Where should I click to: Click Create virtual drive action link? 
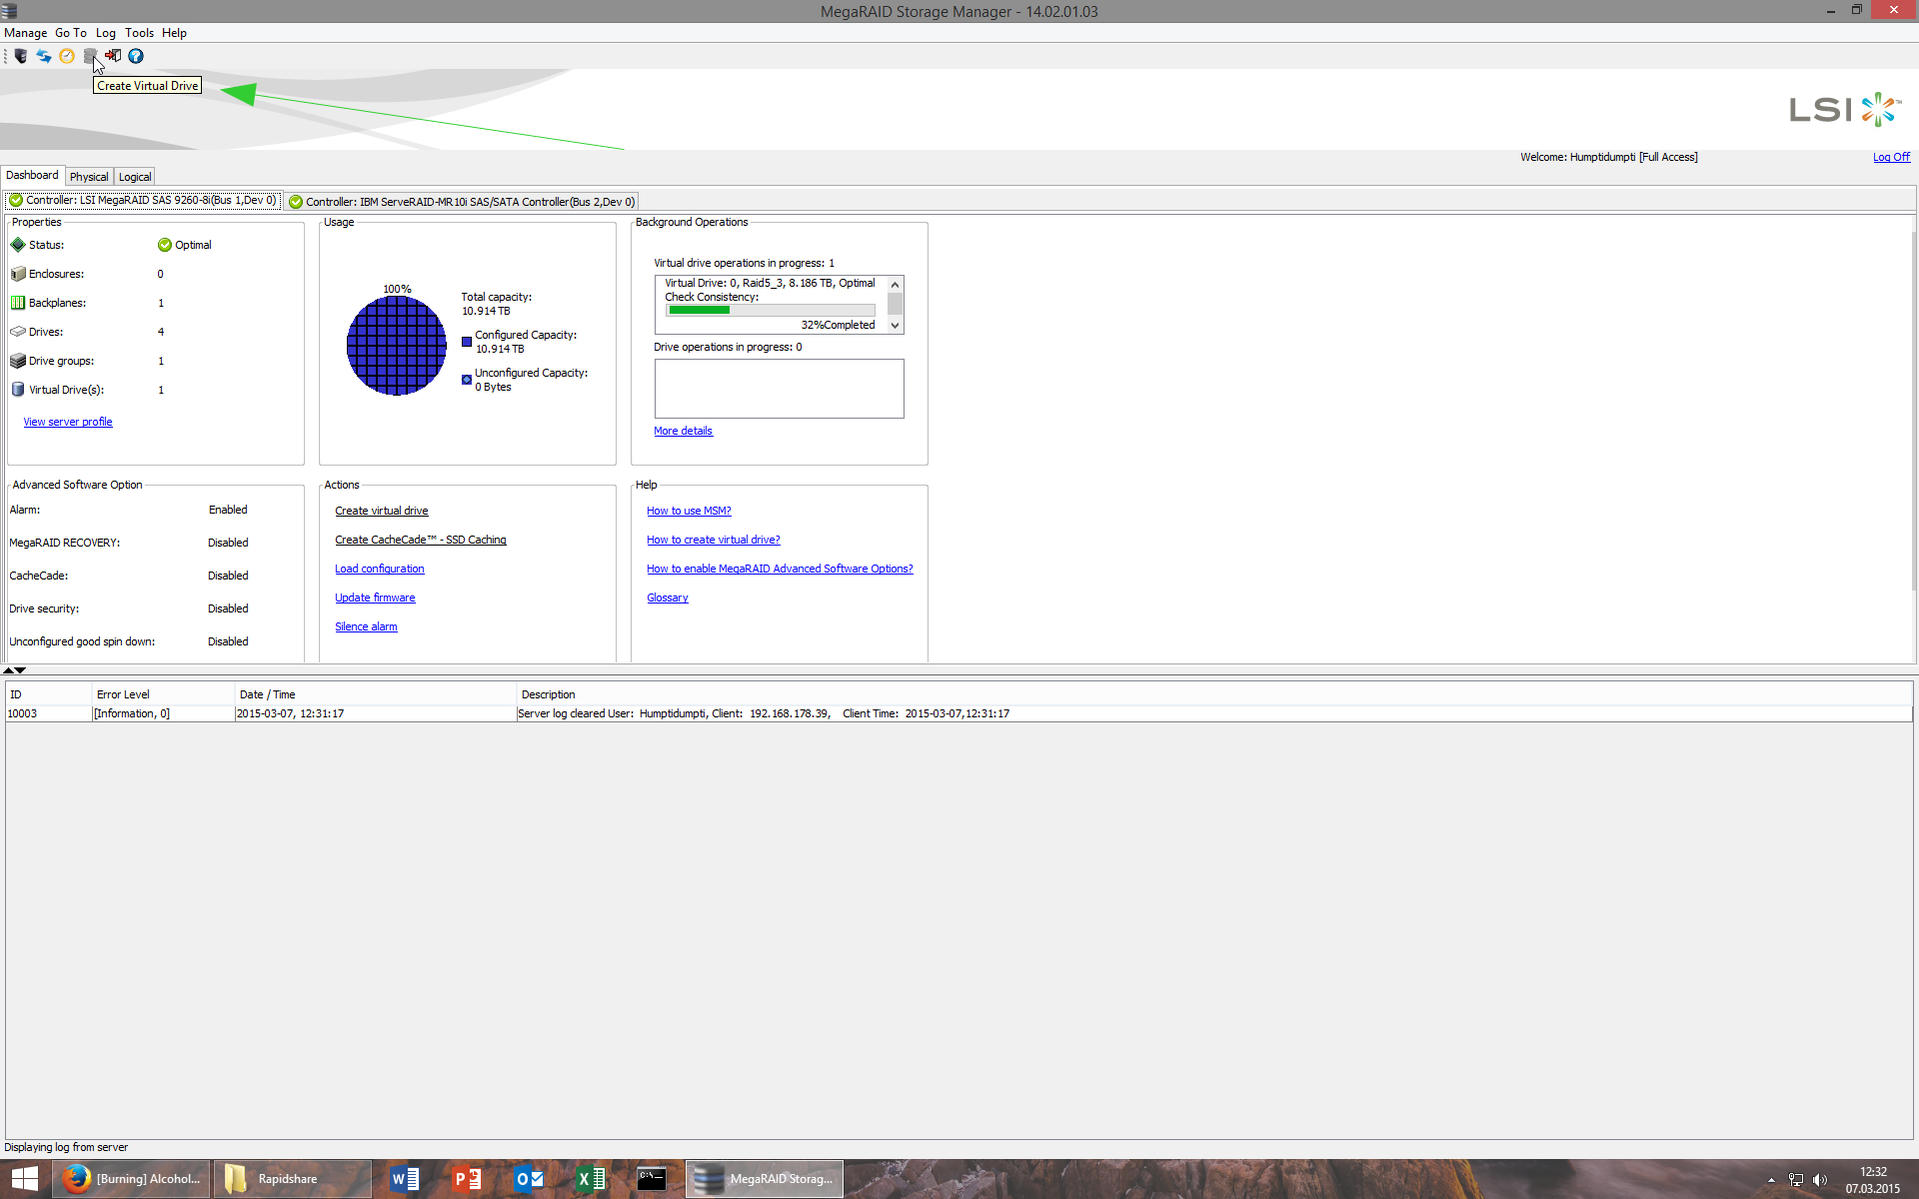[381, 511]
